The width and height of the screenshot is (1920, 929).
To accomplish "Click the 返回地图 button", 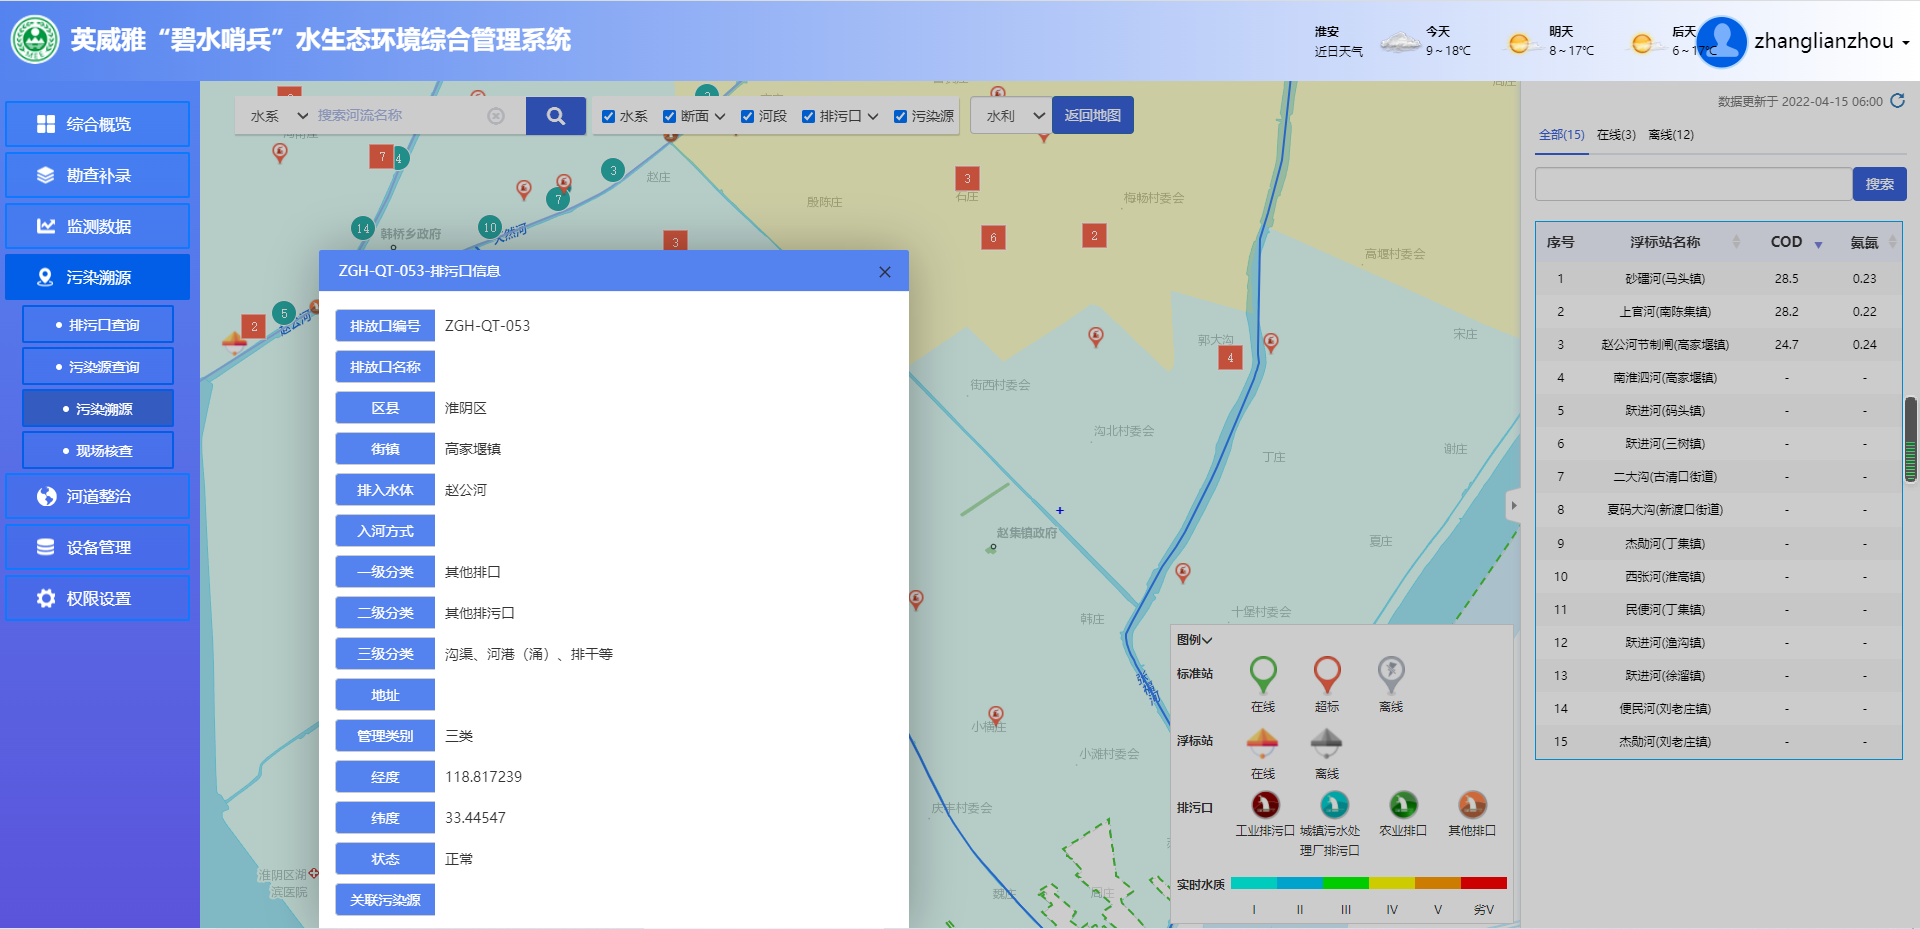I will [1092, 116].
